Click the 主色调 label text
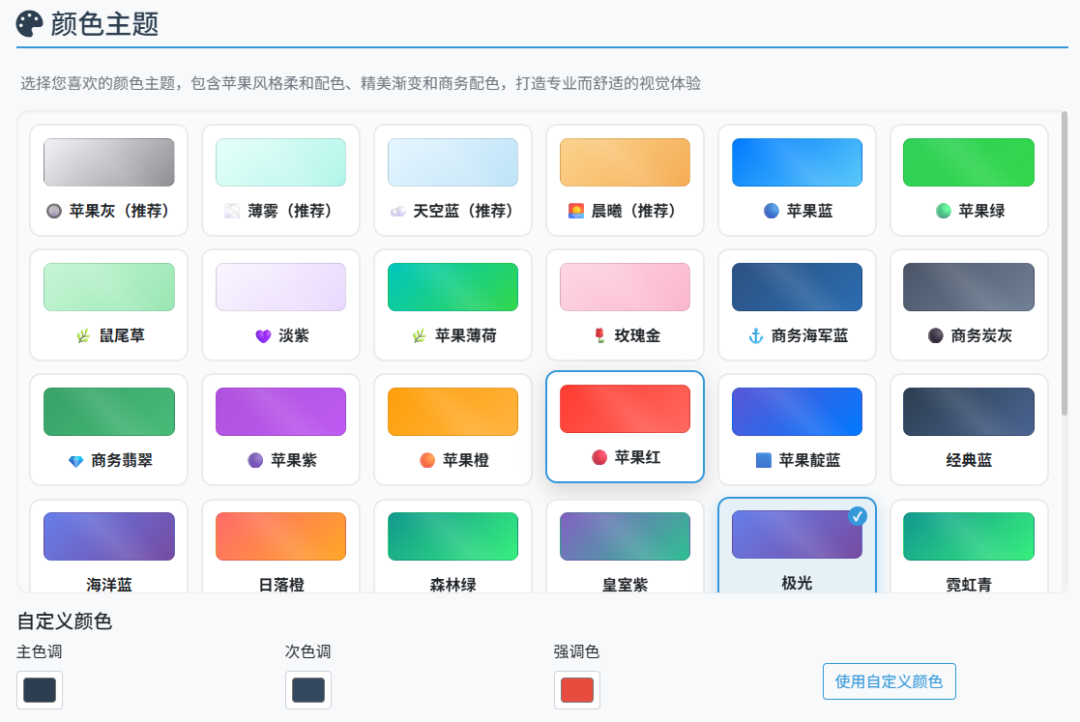 (x=40, y=651)
